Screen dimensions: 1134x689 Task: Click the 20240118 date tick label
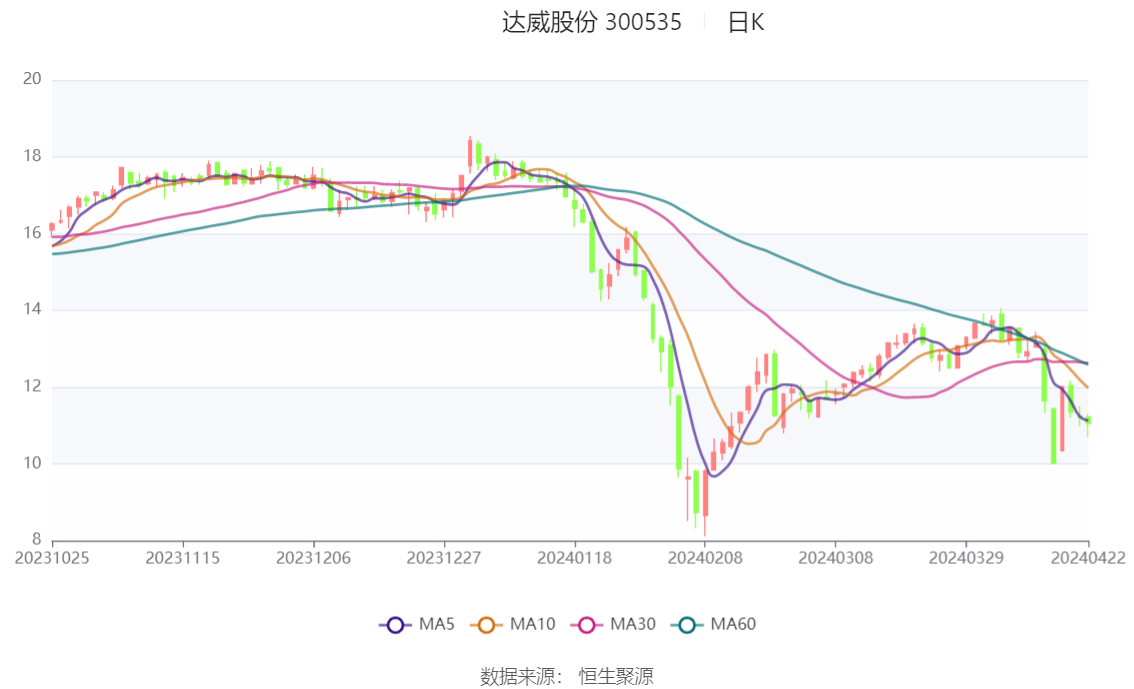(x=574, y=557)
